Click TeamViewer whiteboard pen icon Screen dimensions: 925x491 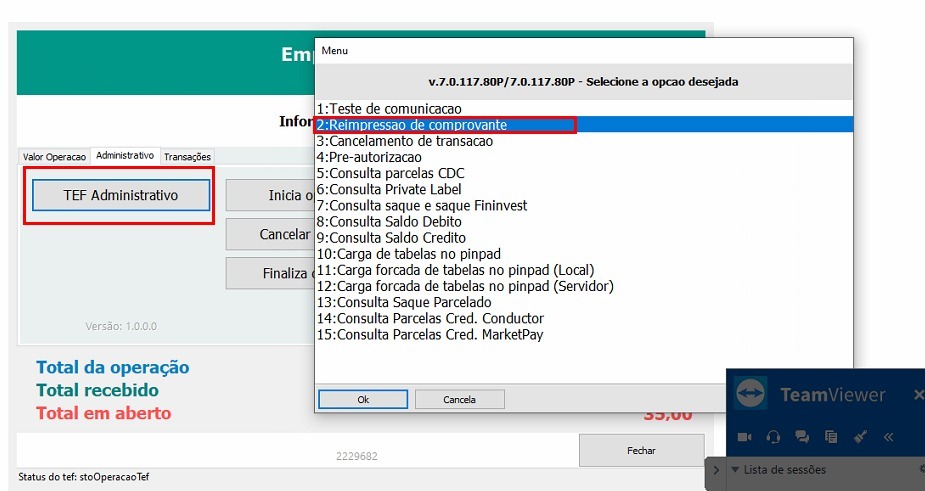click(860, 437)
